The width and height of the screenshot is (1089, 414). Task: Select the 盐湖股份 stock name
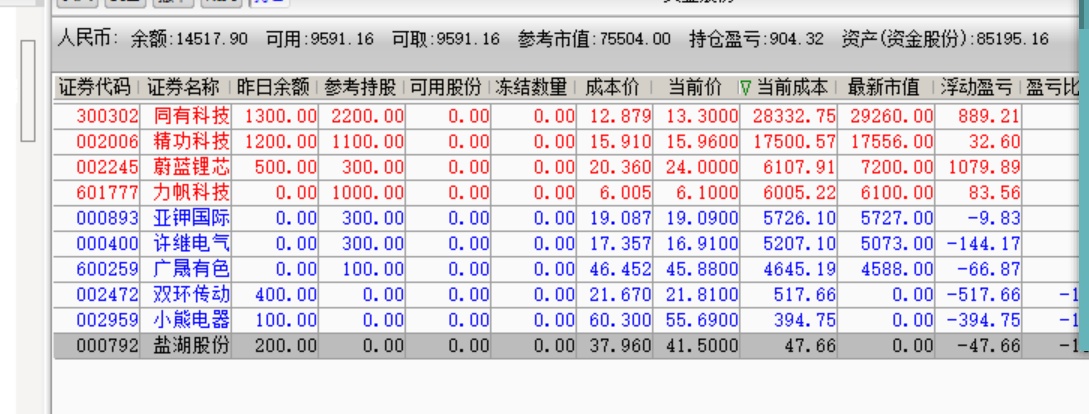coord(191,346)
